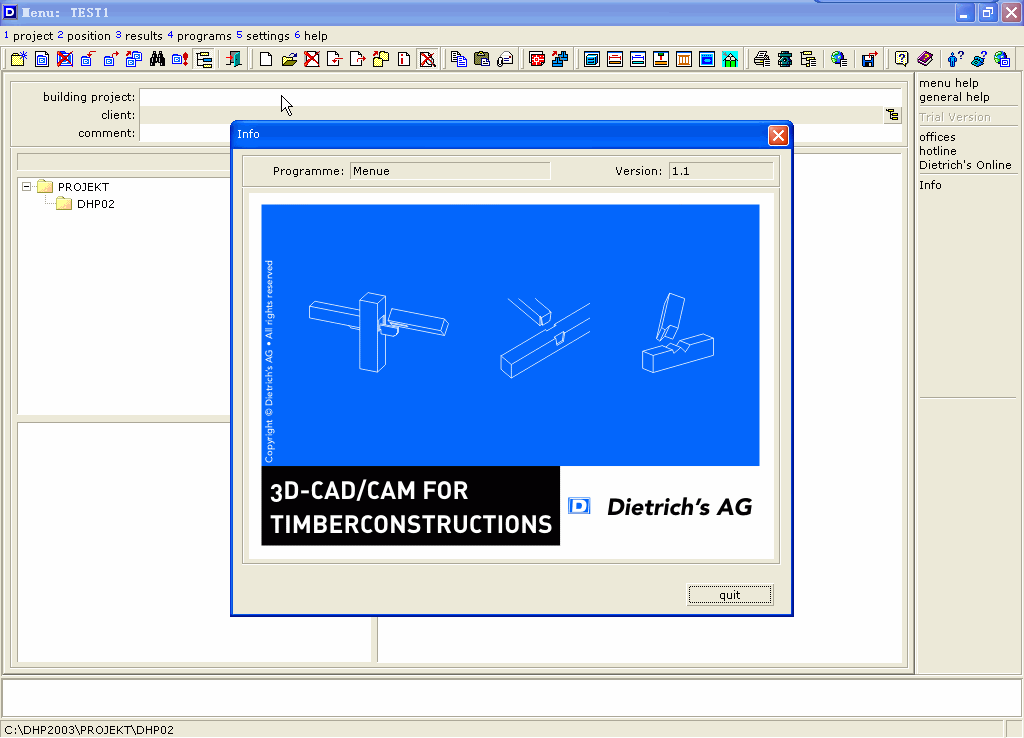Click the Programme field showing Menue

[x=450, y=171]
